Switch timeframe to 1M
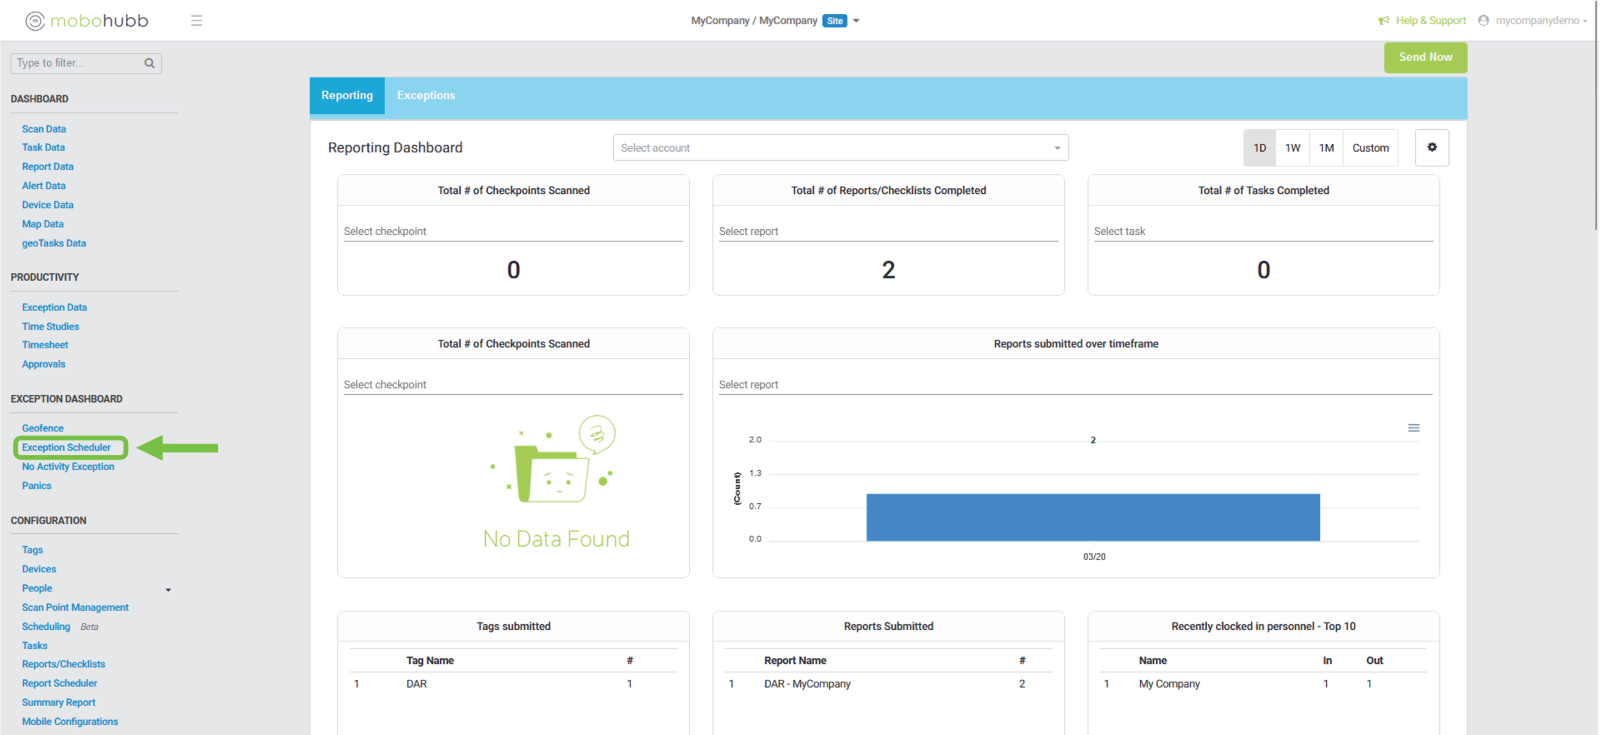 1327,148
